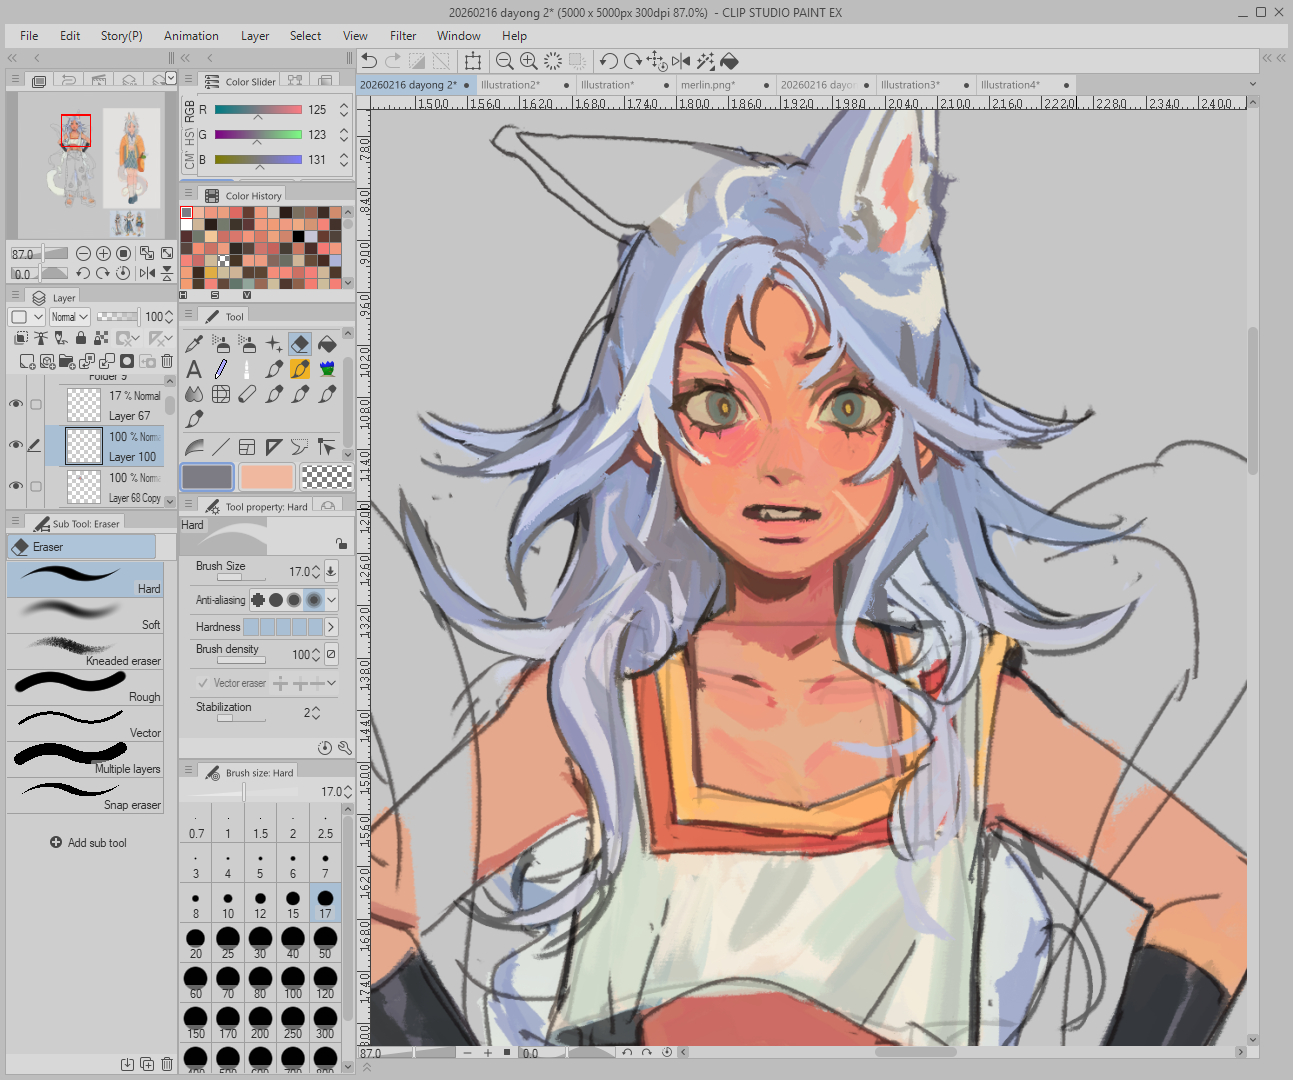Click the New raster layer icon
The width and height of the screenshot is (1293, 1080).
(x=27, y=361)
